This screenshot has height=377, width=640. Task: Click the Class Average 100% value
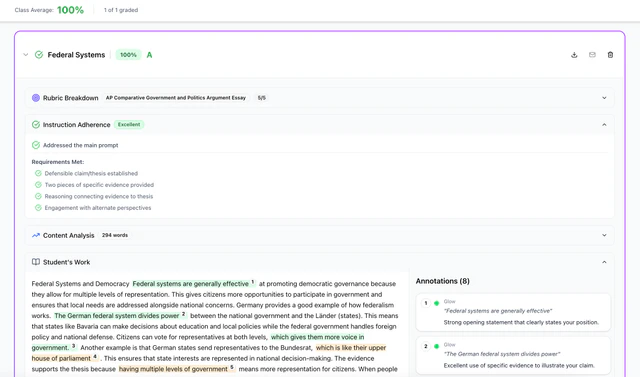pos(71,10)
